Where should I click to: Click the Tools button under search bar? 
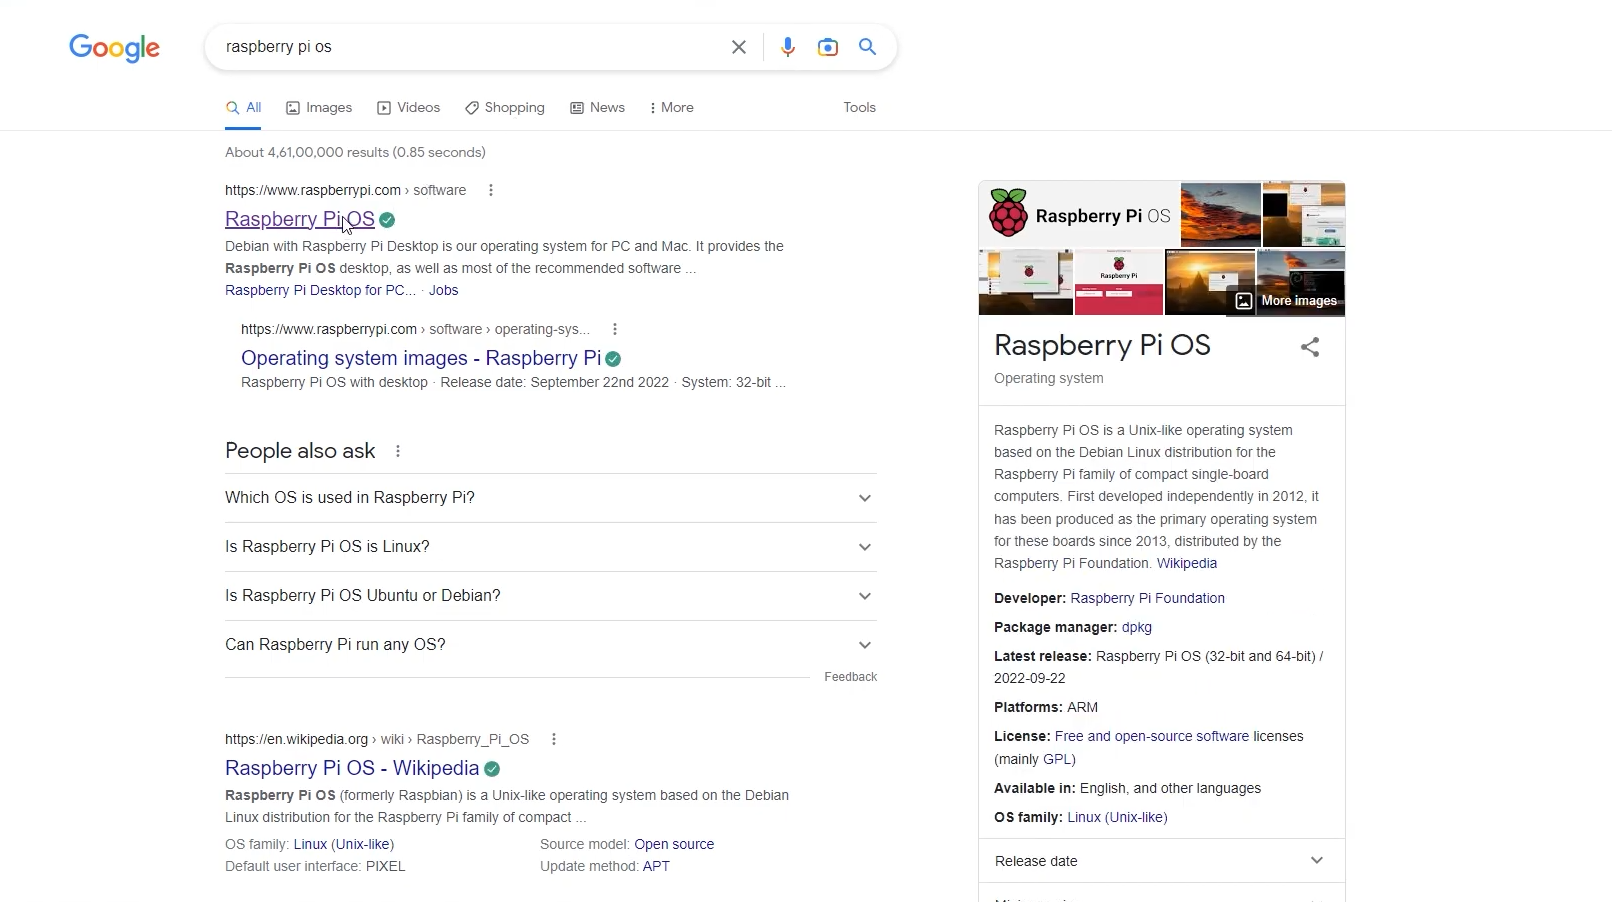coord(859,108)
